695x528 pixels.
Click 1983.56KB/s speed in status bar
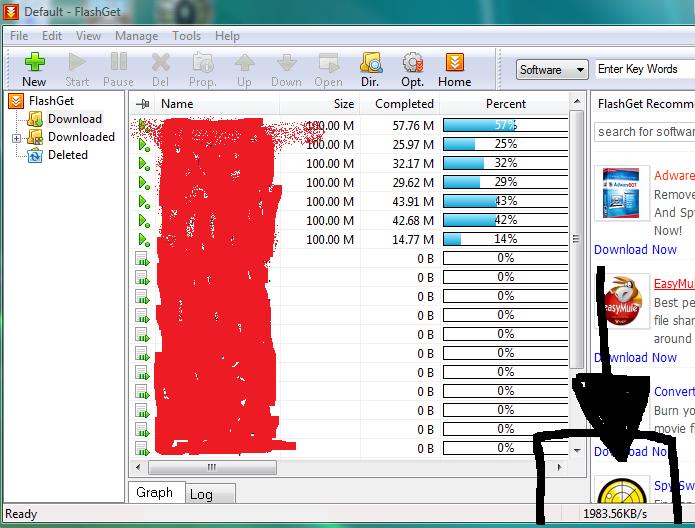coord(615,514)
